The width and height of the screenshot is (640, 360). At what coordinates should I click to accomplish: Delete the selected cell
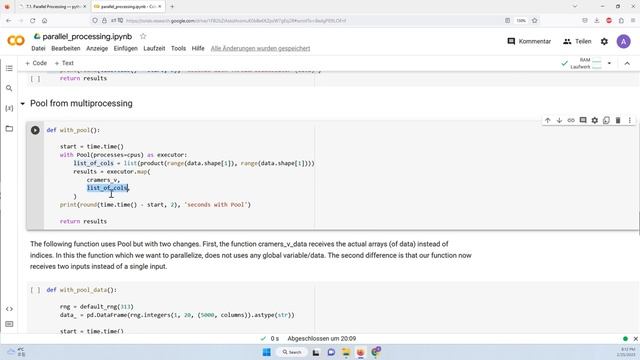click(x=618, y=120)
